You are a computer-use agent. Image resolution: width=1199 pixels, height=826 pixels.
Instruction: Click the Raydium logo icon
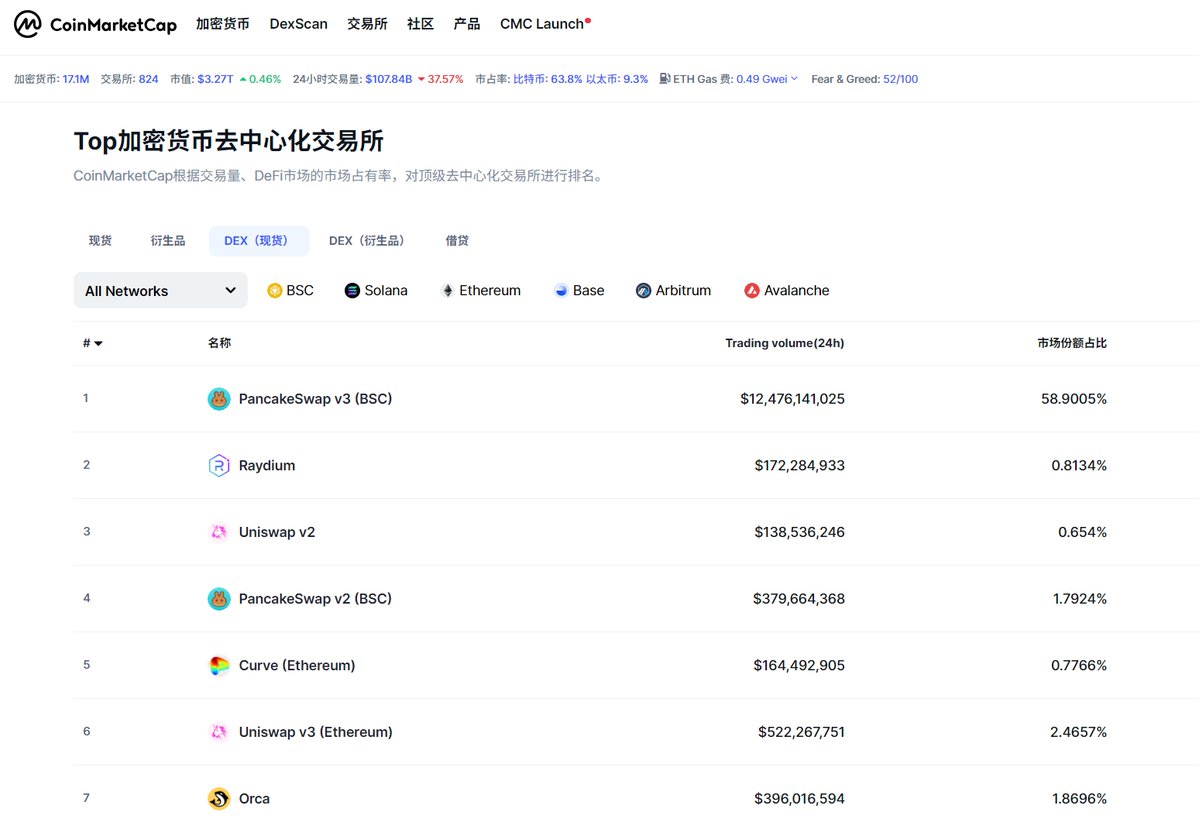[x=219, y=465]
